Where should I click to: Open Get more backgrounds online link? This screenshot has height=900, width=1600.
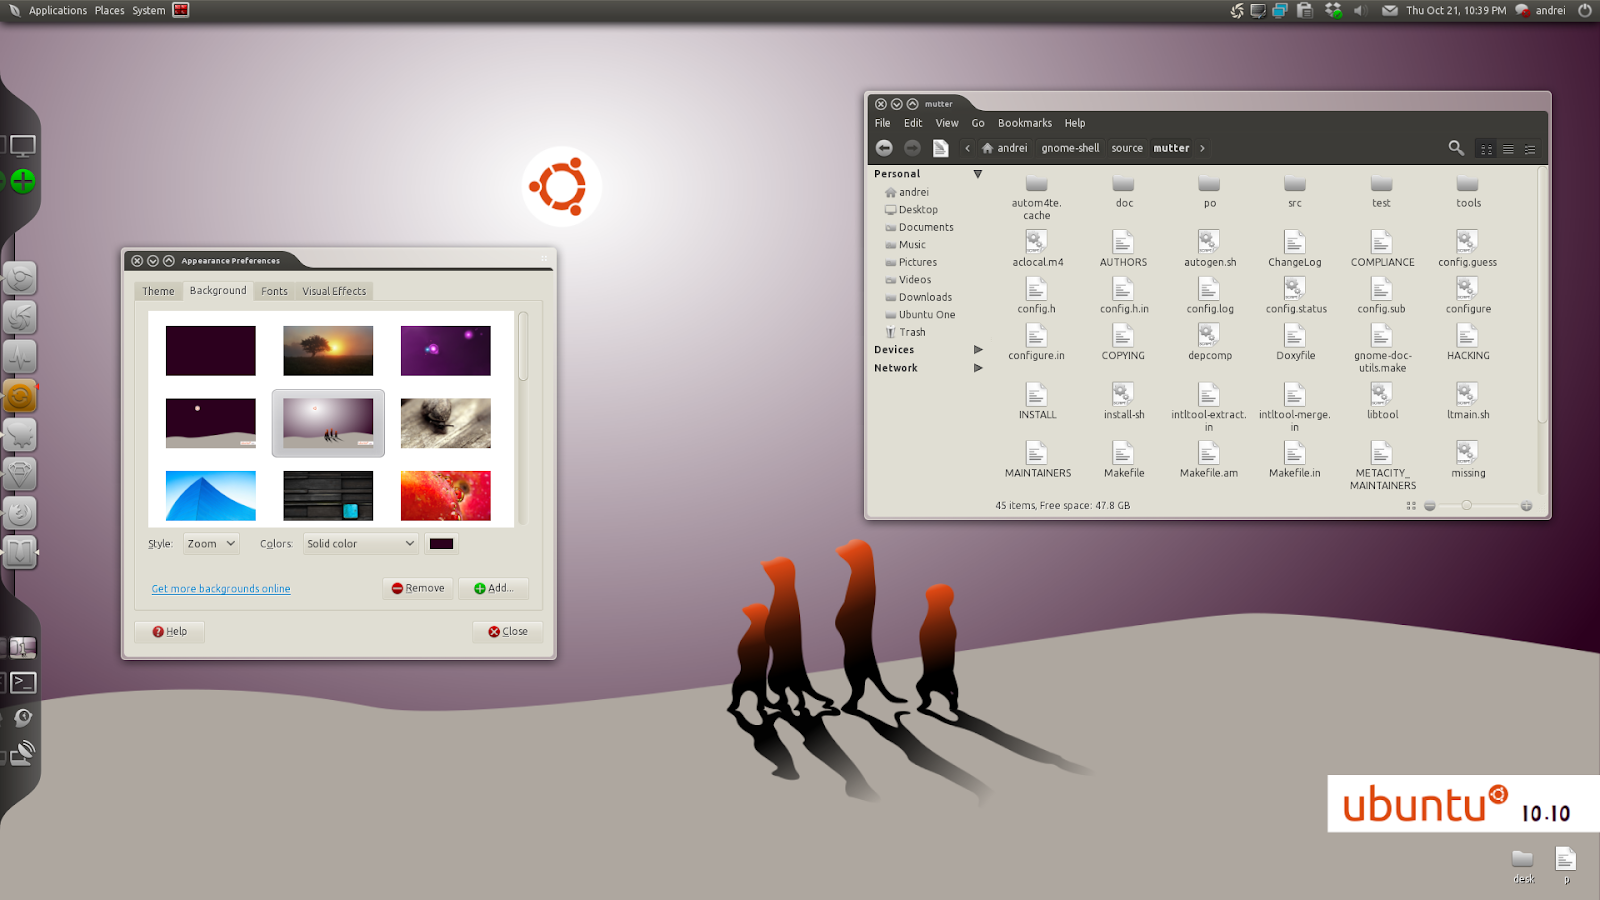pos(221,589)
